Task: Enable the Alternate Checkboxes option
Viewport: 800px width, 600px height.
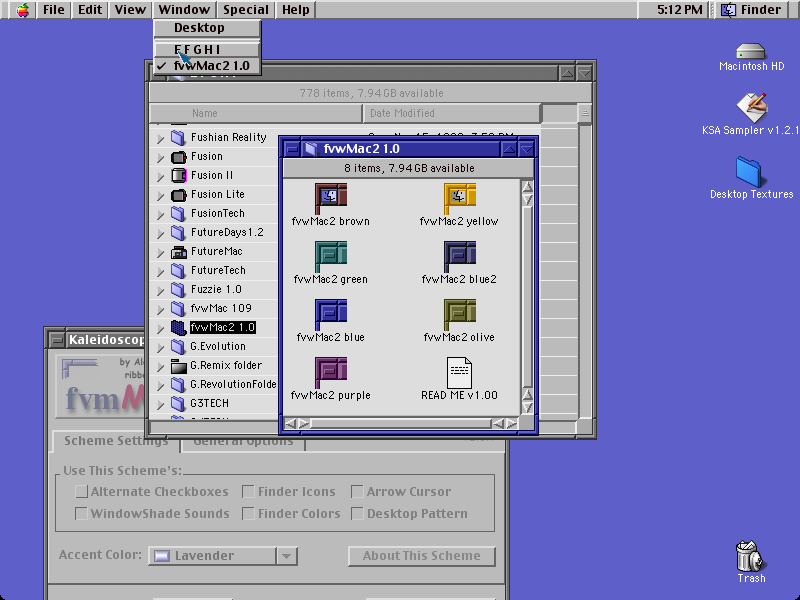Action: coord(81,491)
